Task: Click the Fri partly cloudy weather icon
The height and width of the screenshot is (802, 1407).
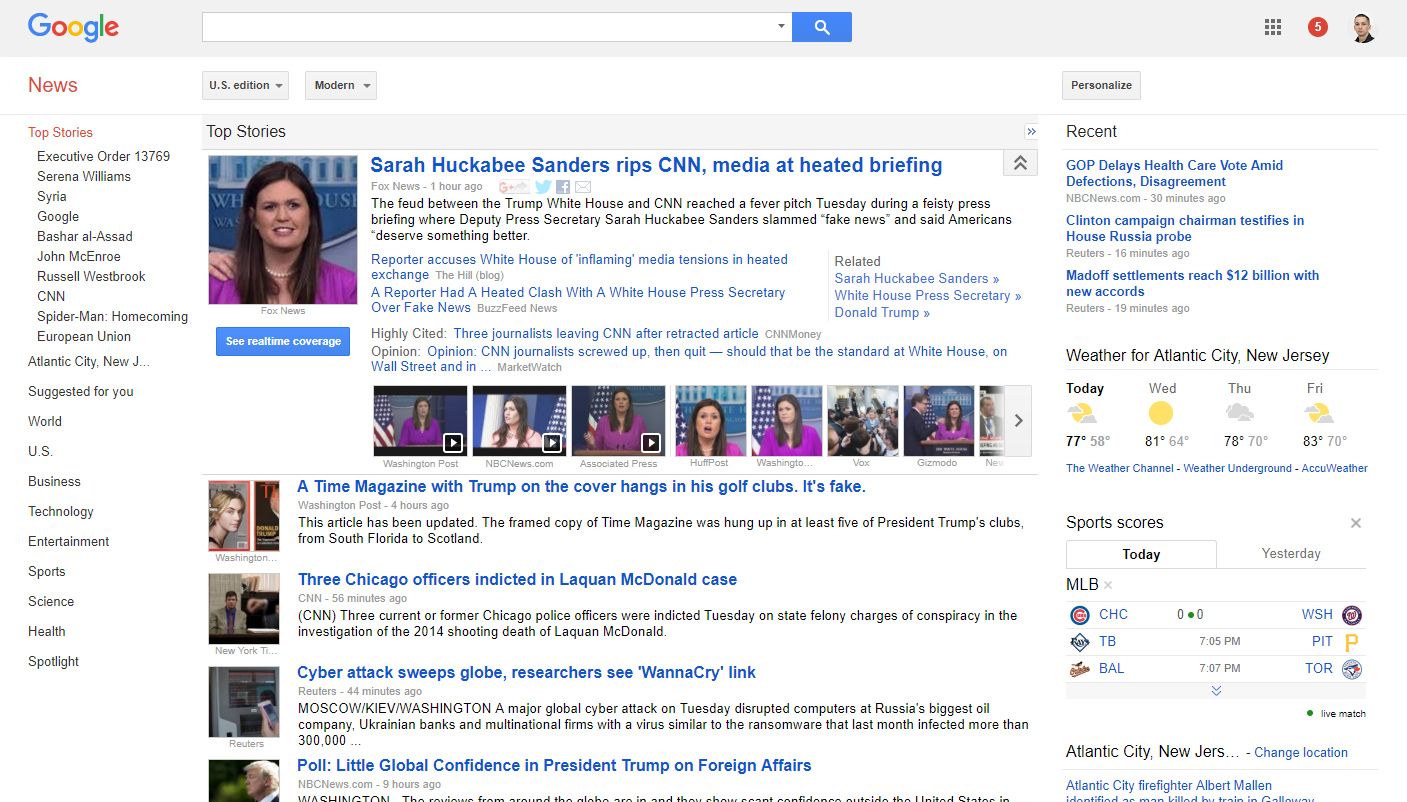Action: pyautogui.click(x=1318, y=413)
